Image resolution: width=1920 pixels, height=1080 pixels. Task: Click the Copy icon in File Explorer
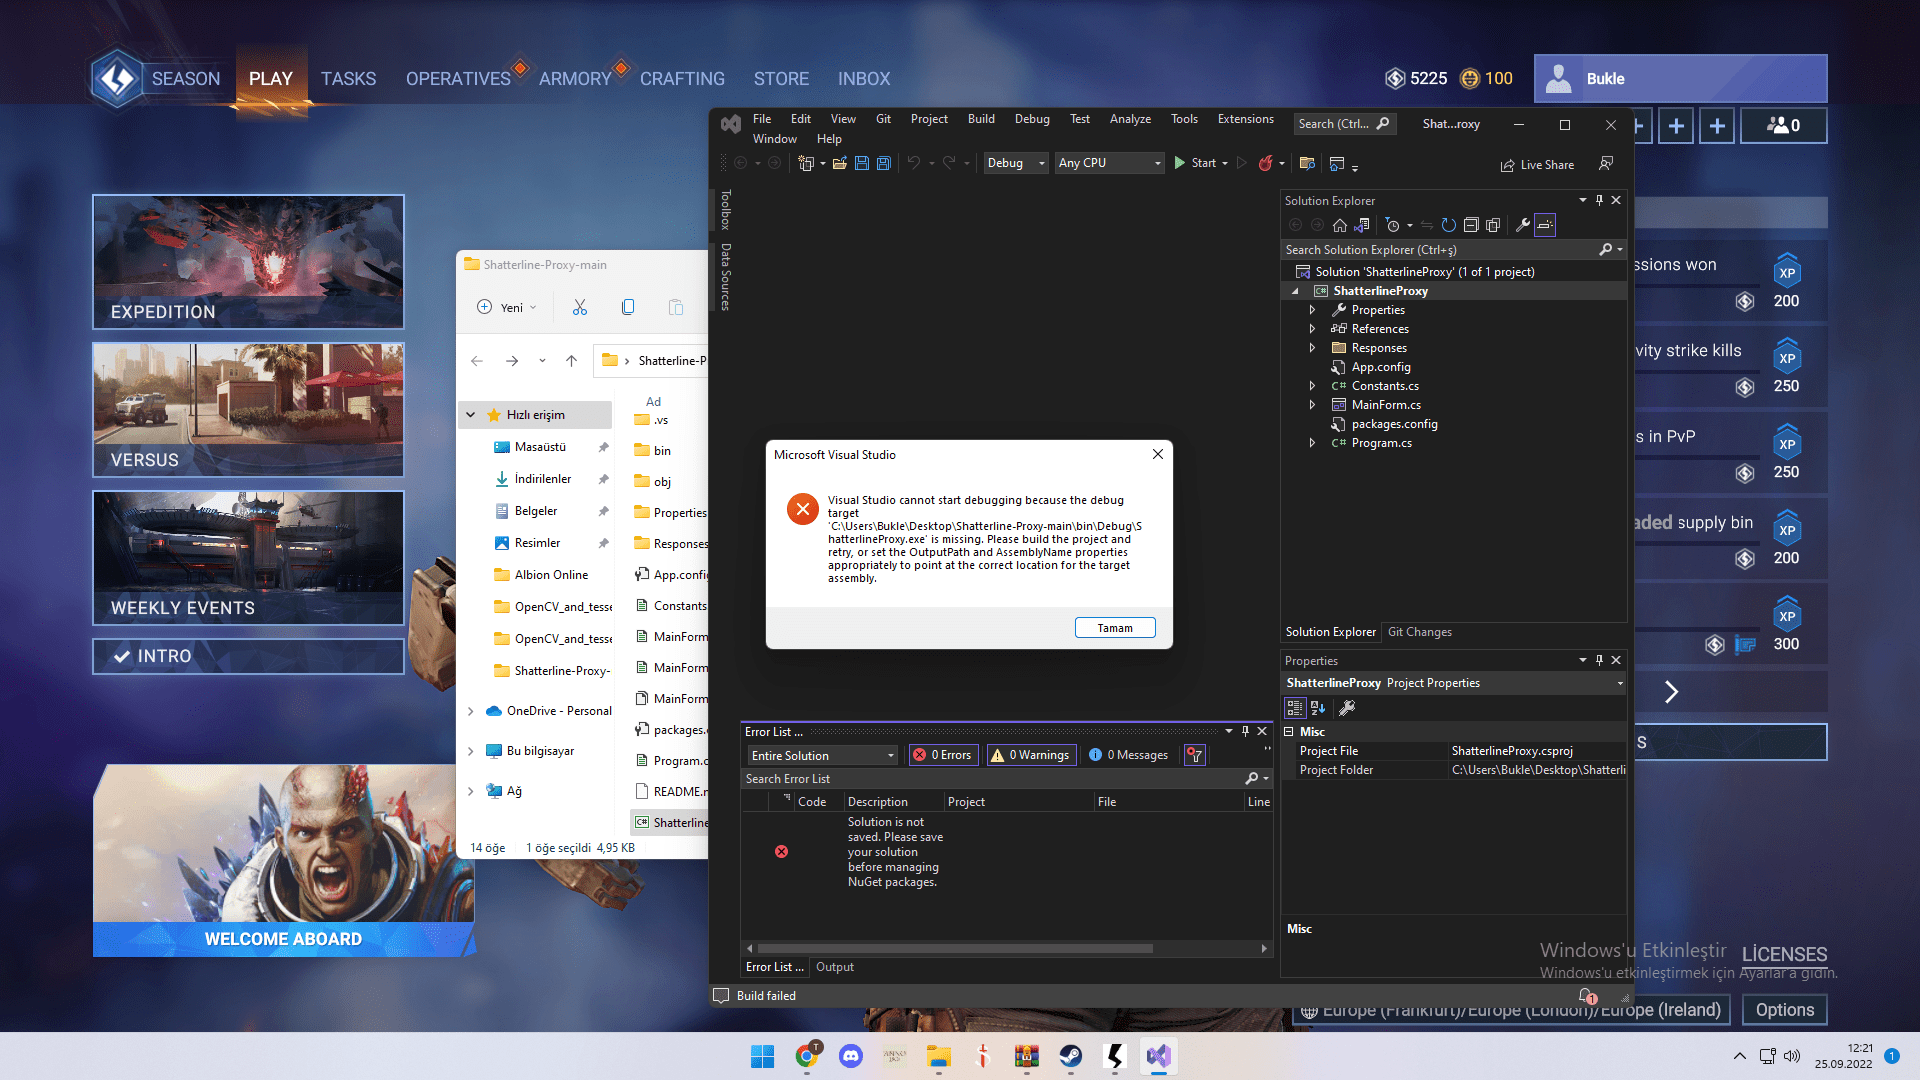628,307
